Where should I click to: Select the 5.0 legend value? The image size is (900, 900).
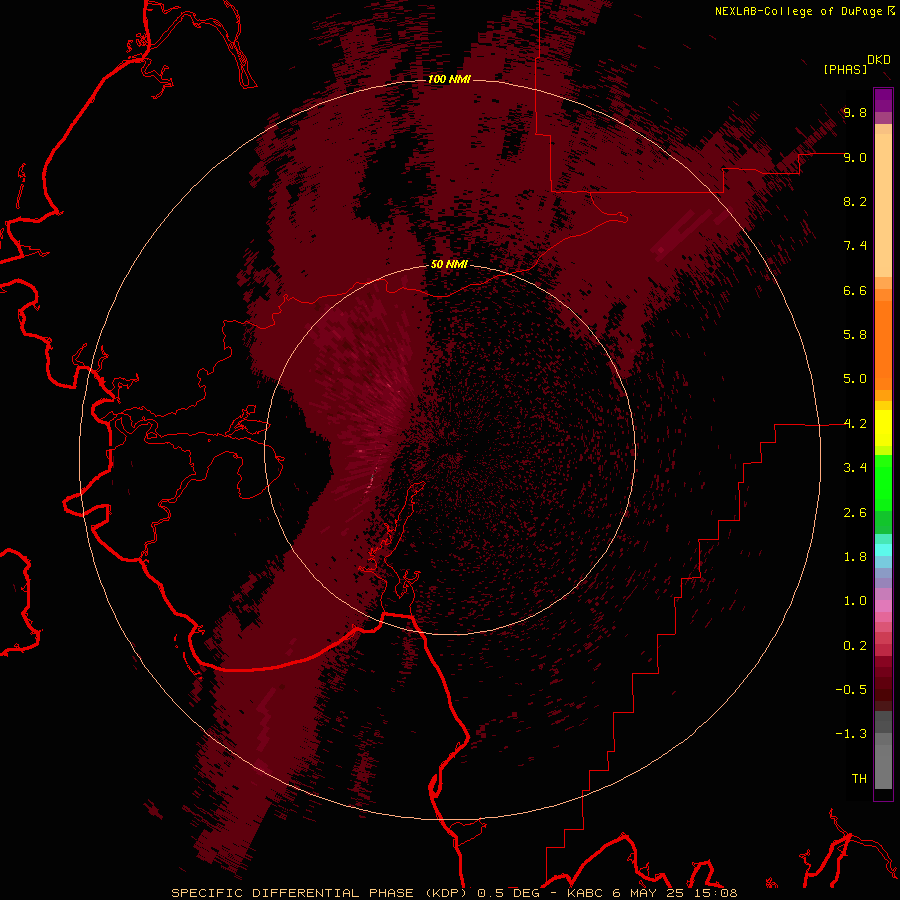855,379
